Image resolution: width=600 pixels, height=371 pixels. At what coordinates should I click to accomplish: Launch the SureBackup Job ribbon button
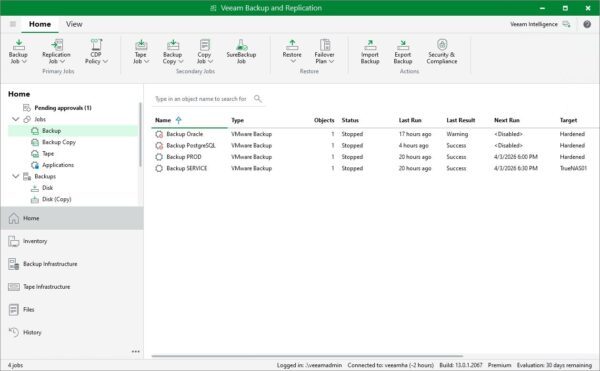coord(241,51)
